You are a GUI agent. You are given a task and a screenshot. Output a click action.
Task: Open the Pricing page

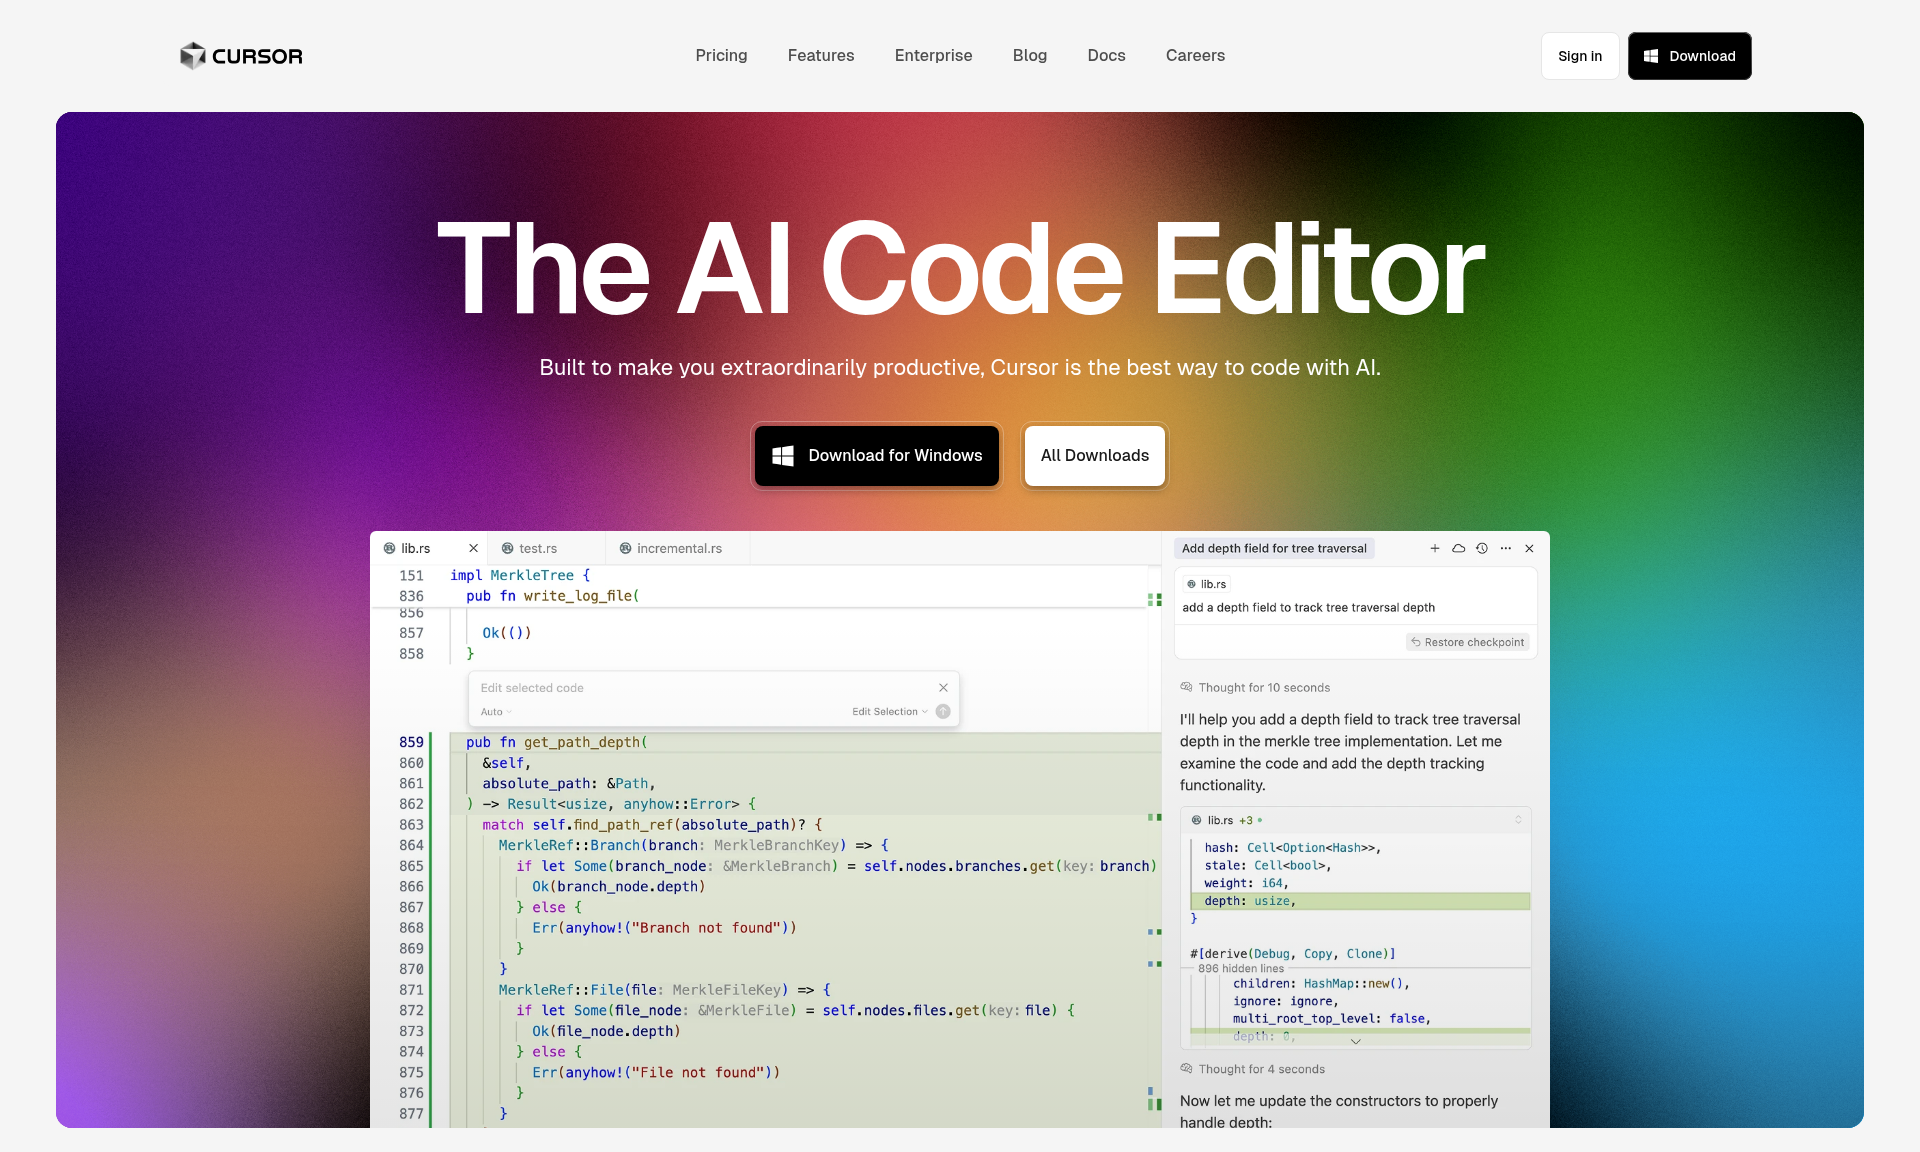pyautogui.click(x=721, y=56)
